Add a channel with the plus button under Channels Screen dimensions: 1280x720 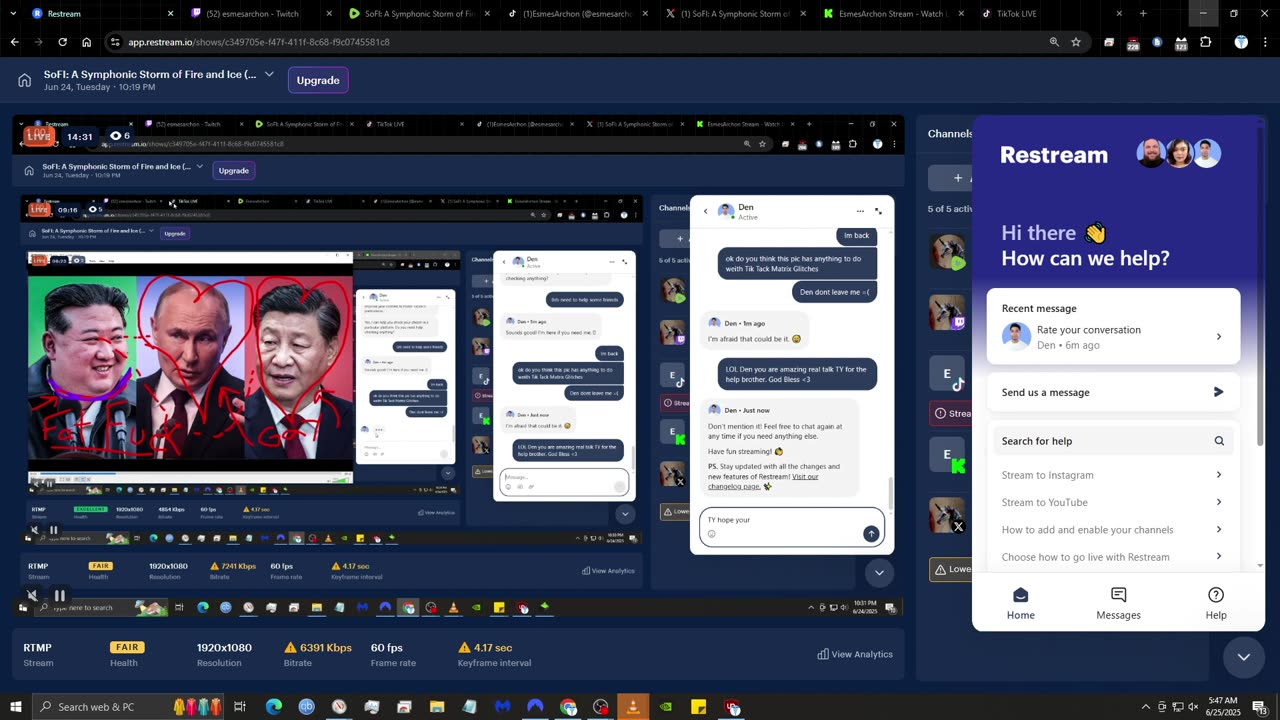(950, 178)
